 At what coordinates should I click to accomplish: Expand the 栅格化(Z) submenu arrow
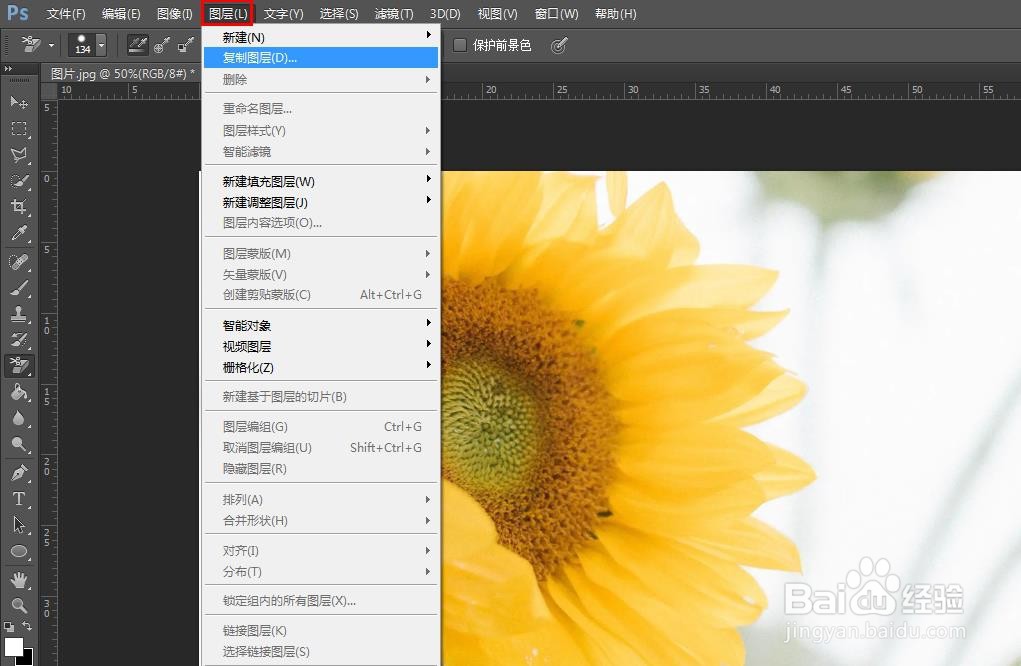(428, 364)
